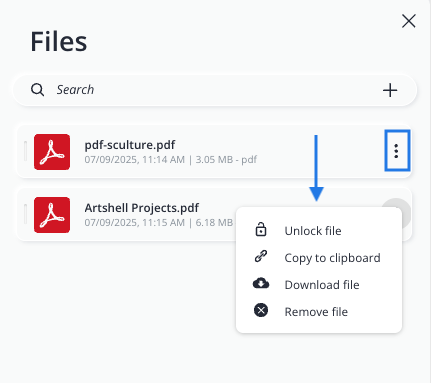The image size is (431, 383).
Task: Open three-dot menu for pdf-sculture.pdf
Action: tap(396, 151)
